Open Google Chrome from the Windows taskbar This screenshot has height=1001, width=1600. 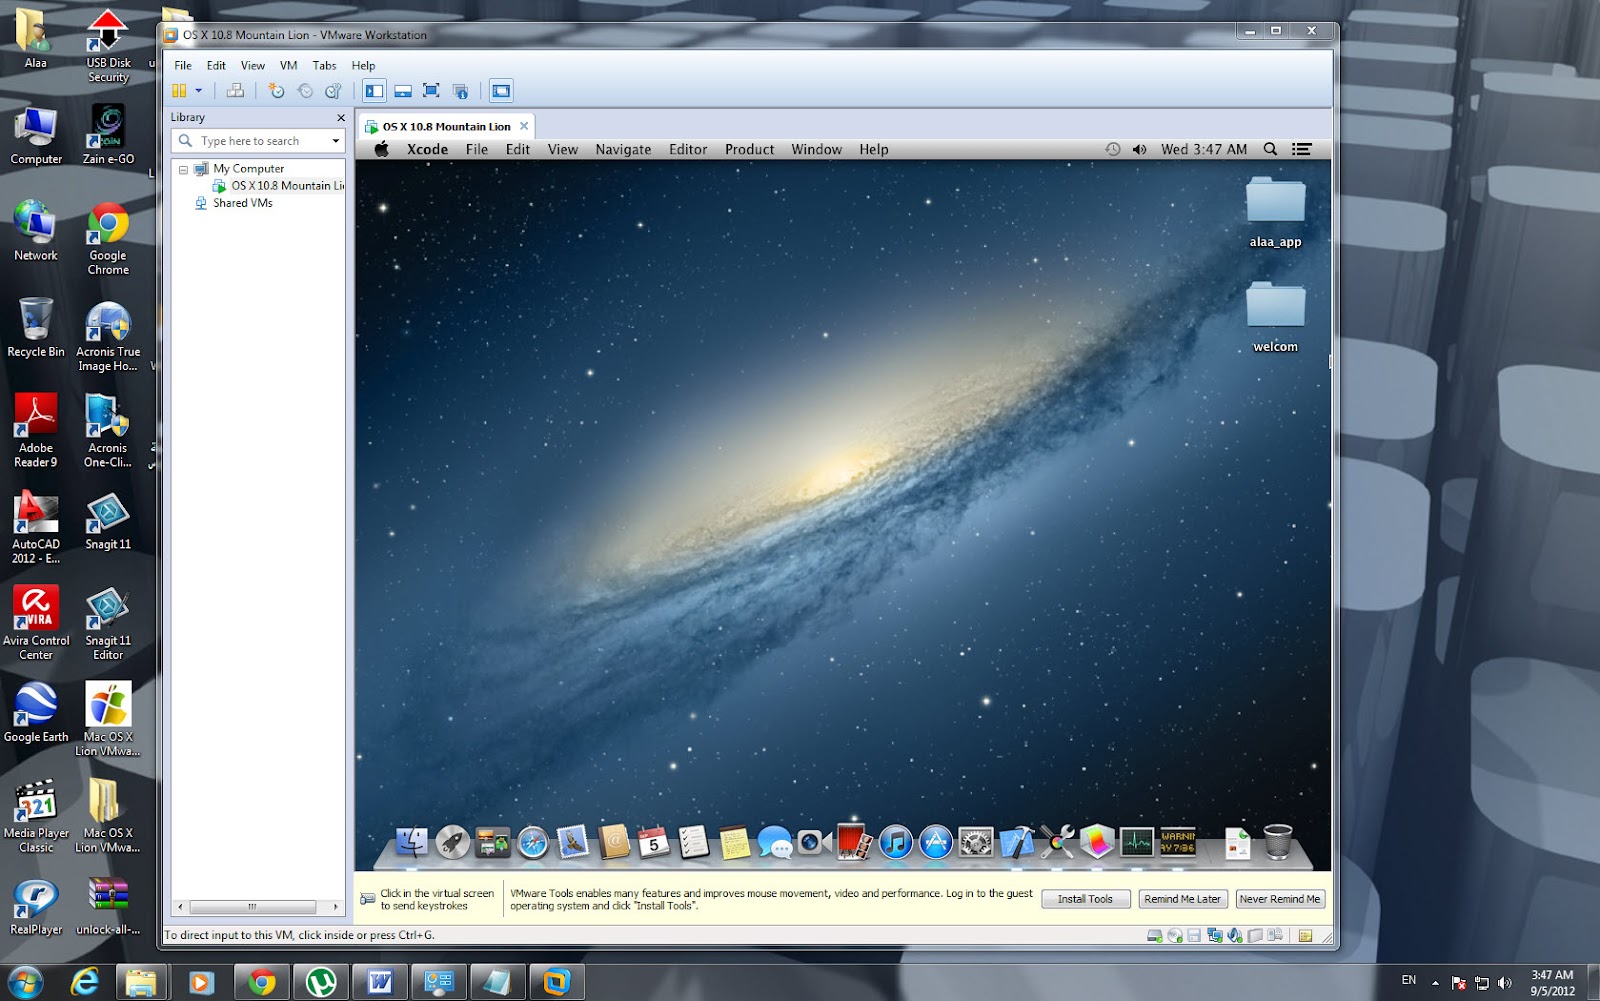(262, 982)
